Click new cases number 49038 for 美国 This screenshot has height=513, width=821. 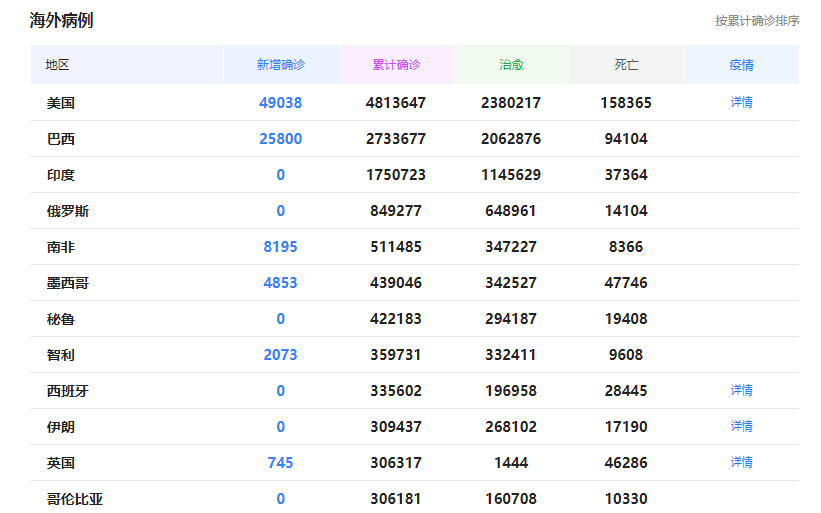(x=281, y=103)
